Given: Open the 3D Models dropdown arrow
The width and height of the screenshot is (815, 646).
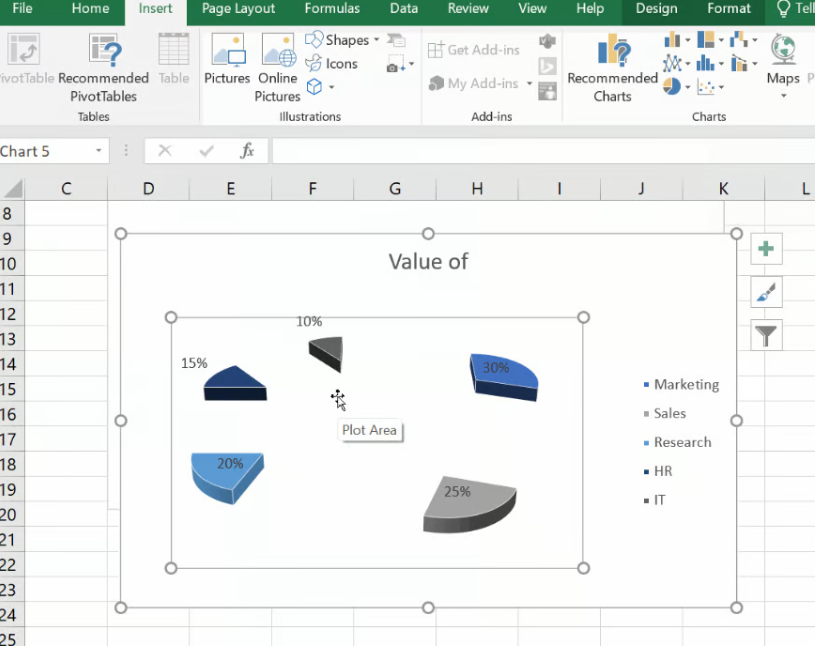Looking at the screenshot, I should pyautogui.click(x=331, y=87).
